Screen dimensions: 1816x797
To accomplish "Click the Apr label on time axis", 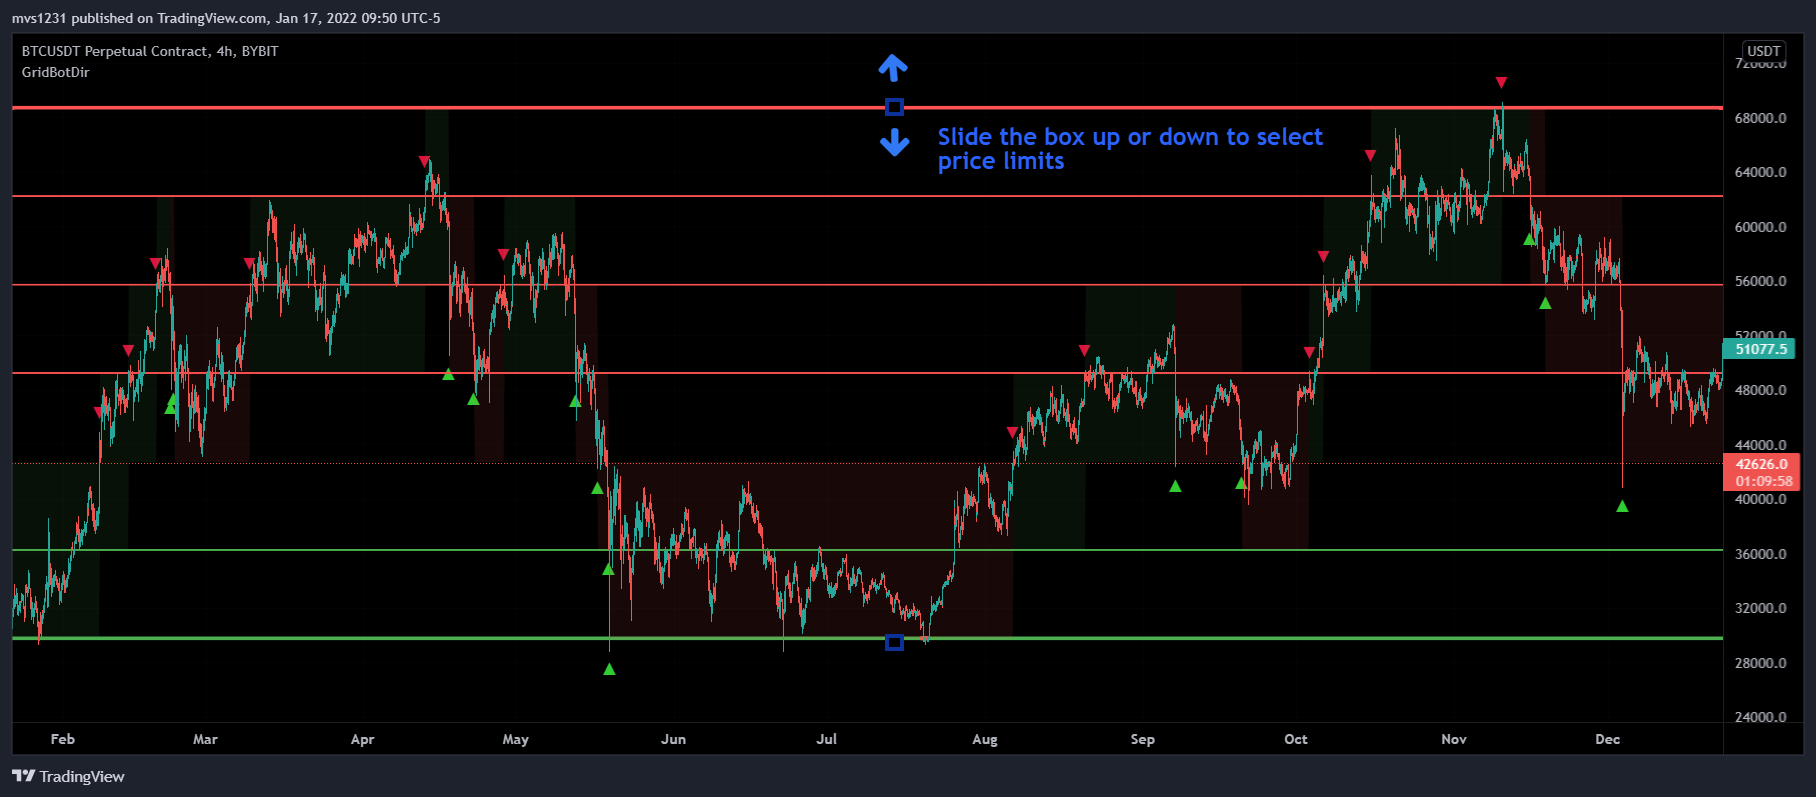I will [363, 739].
